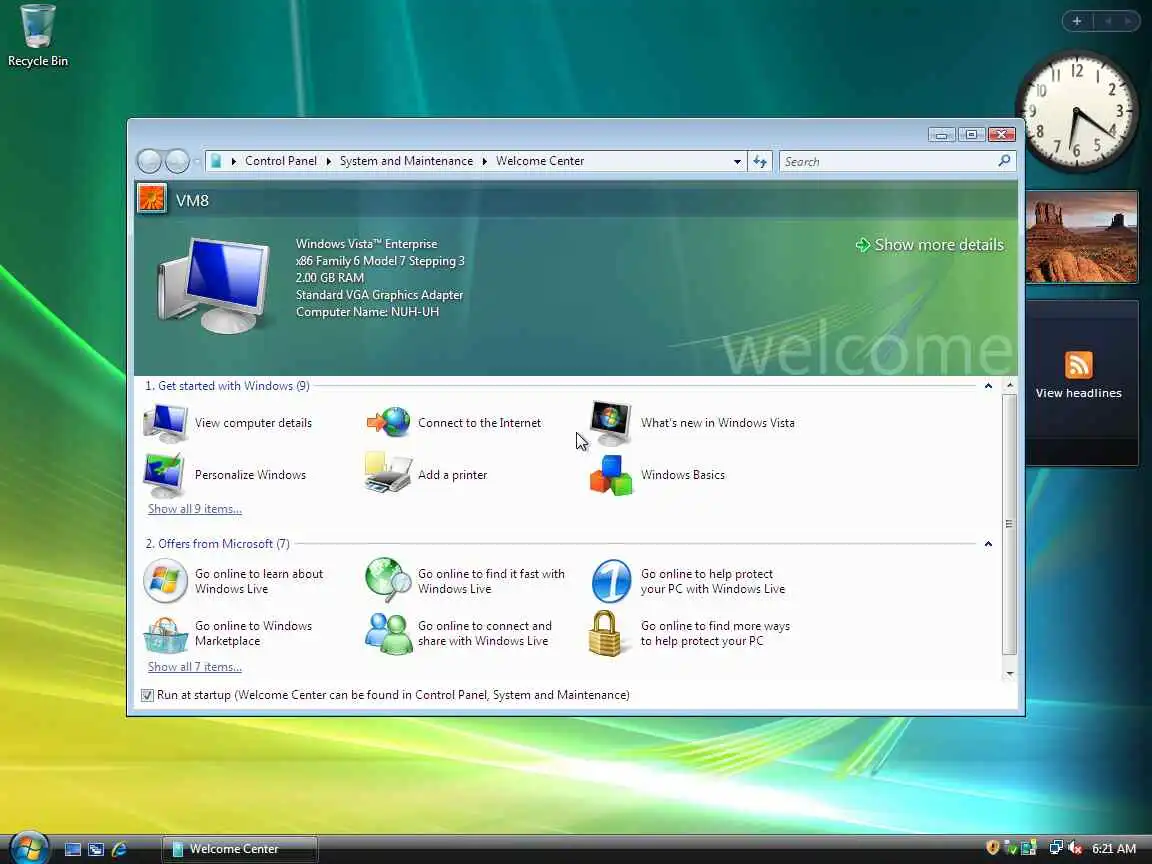1152x864 pixels.
Task: Click the muted volume tray icon
Action: (x=1075, y=848)
